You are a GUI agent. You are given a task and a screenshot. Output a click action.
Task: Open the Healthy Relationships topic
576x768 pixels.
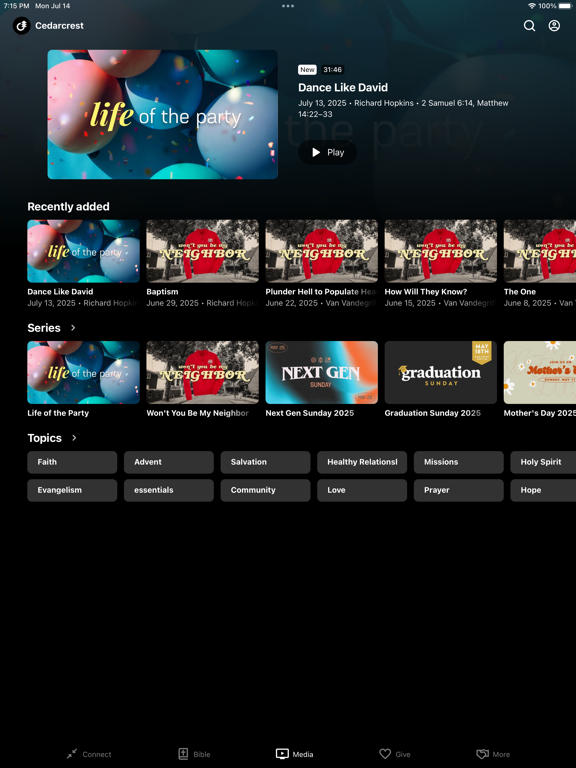[x=362, y=462]
